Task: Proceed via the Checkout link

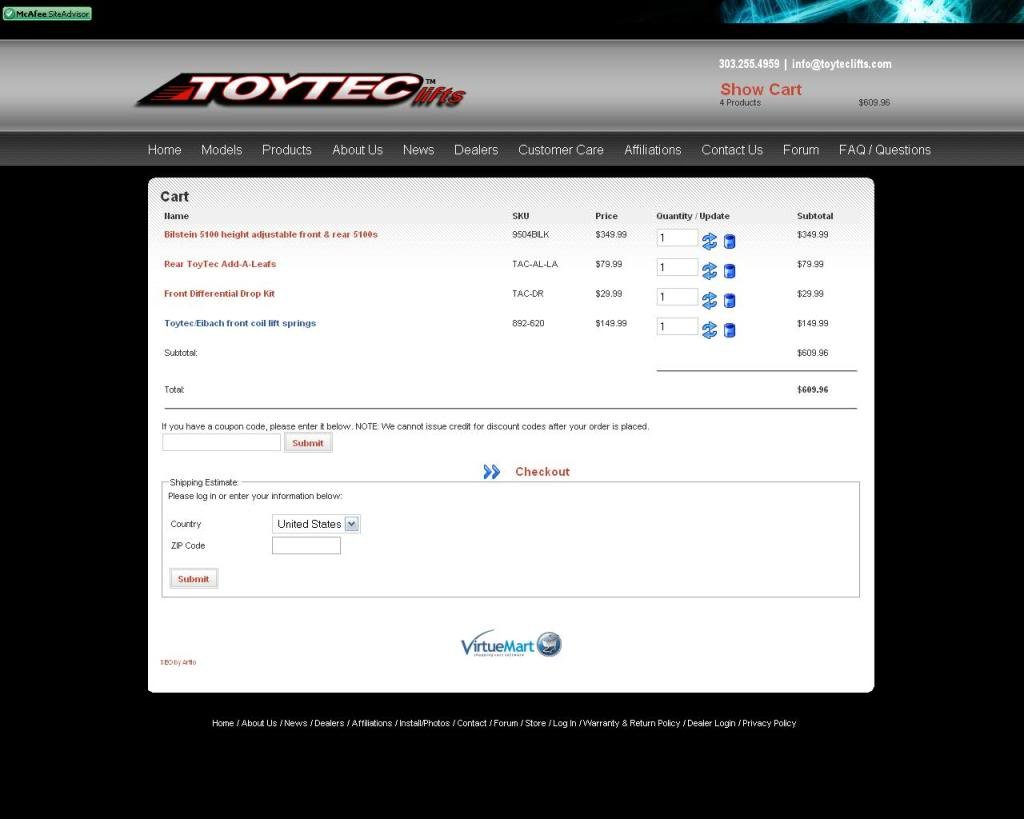Action: pos(542,472)
